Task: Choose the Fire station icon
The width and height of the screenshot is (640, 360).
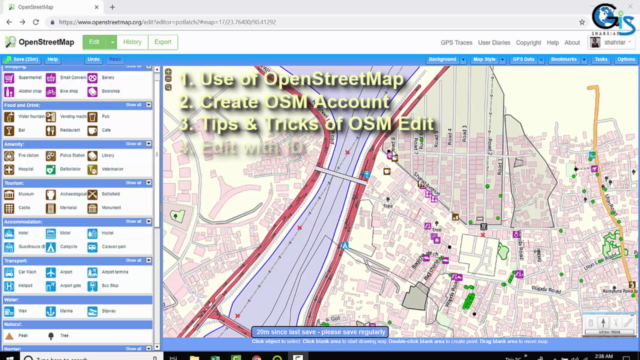Action: click(x=9, y=156)
